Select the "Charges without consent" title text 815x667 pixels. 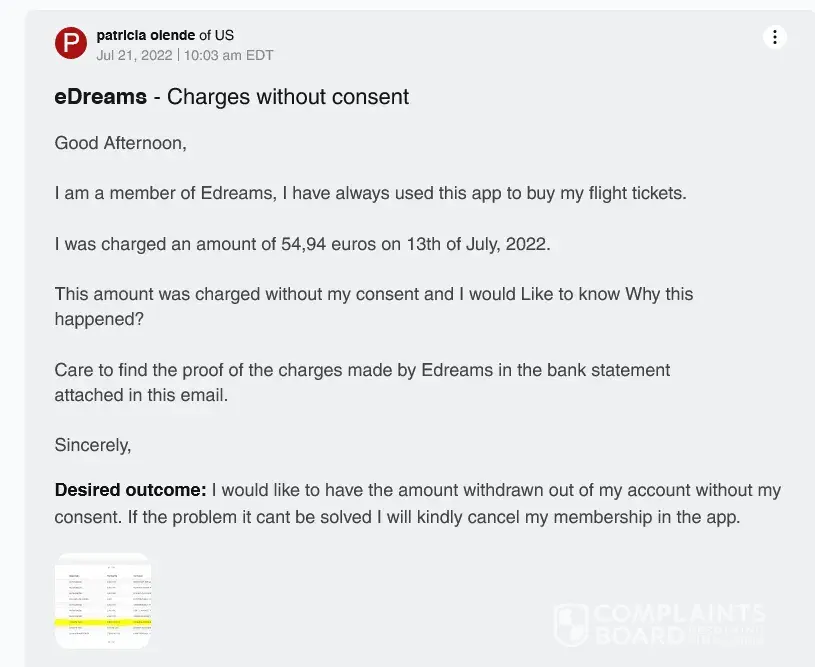(x=288, y=97)
